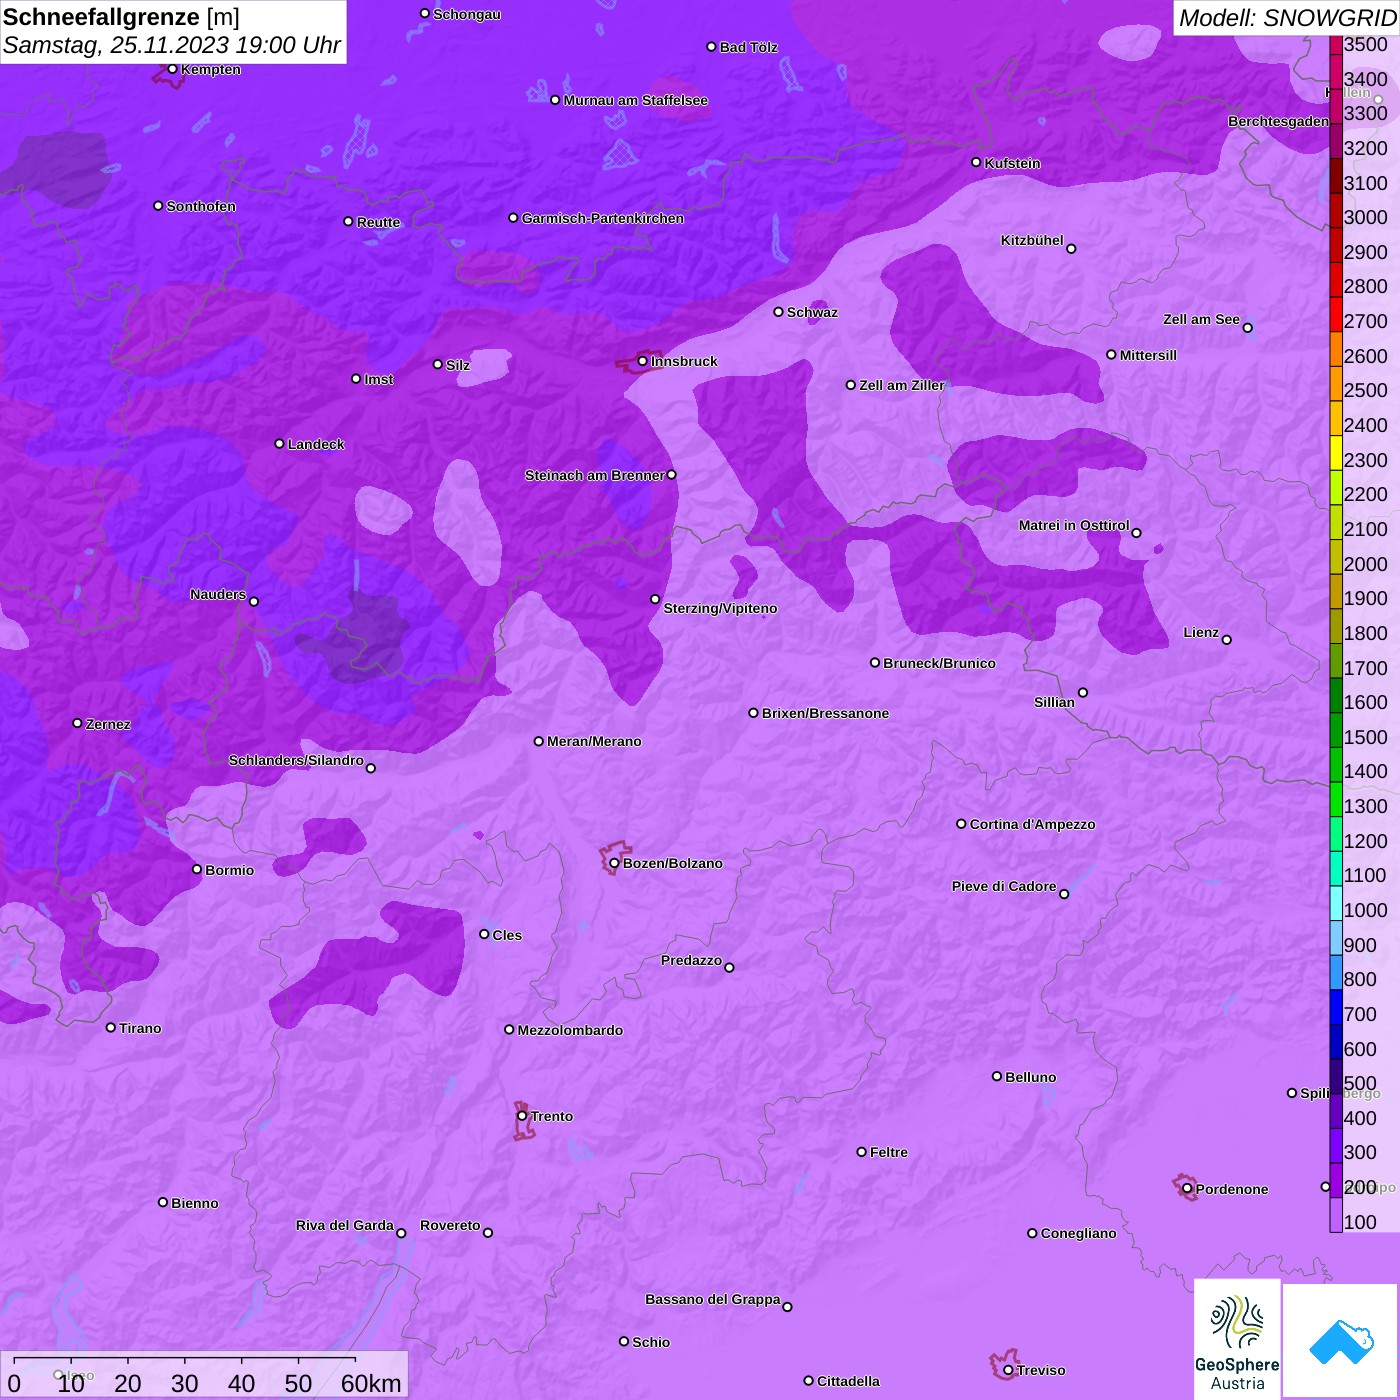Click the Nauders label
This screenshot has width=1400, height=1400.
pos(218,594)
